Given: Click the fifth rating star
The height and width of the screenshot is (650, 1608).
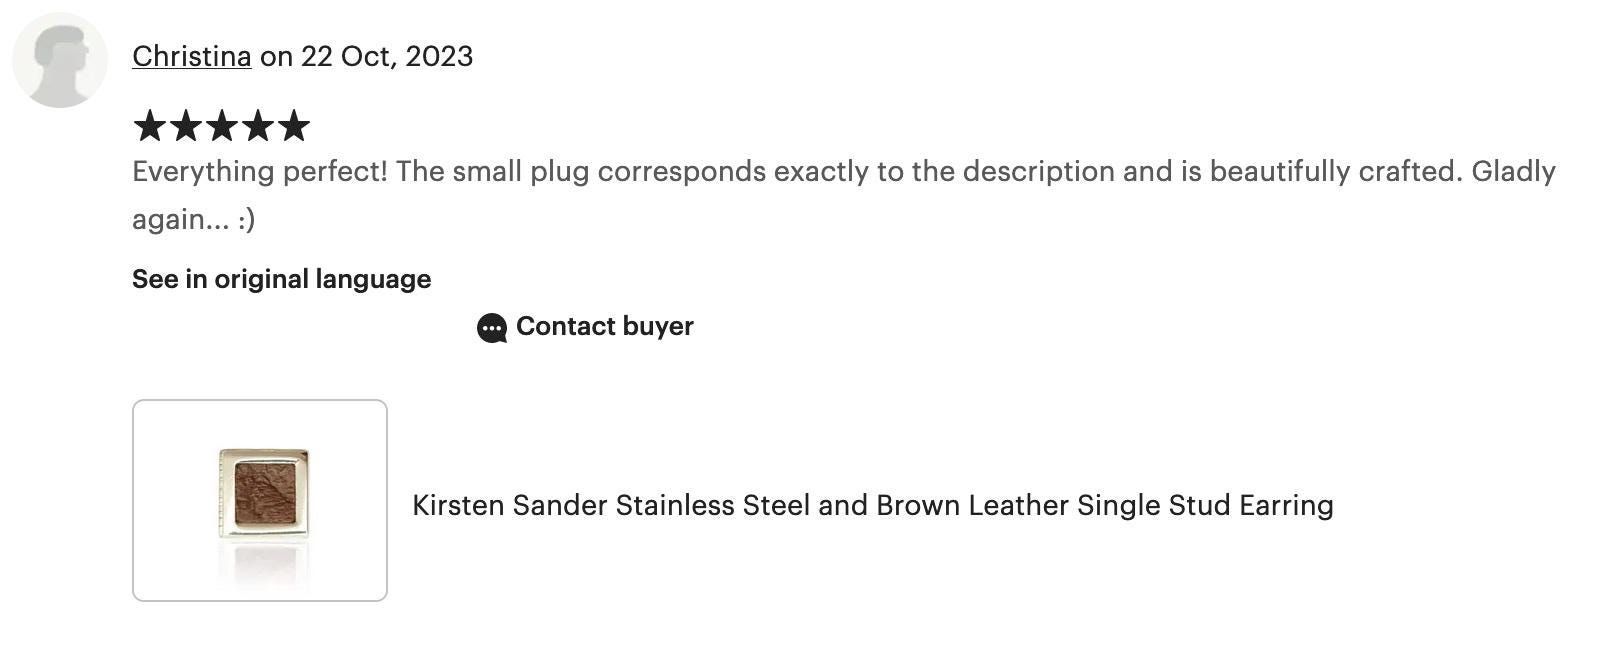Looking at the screenshot, I should click(294, 126).
